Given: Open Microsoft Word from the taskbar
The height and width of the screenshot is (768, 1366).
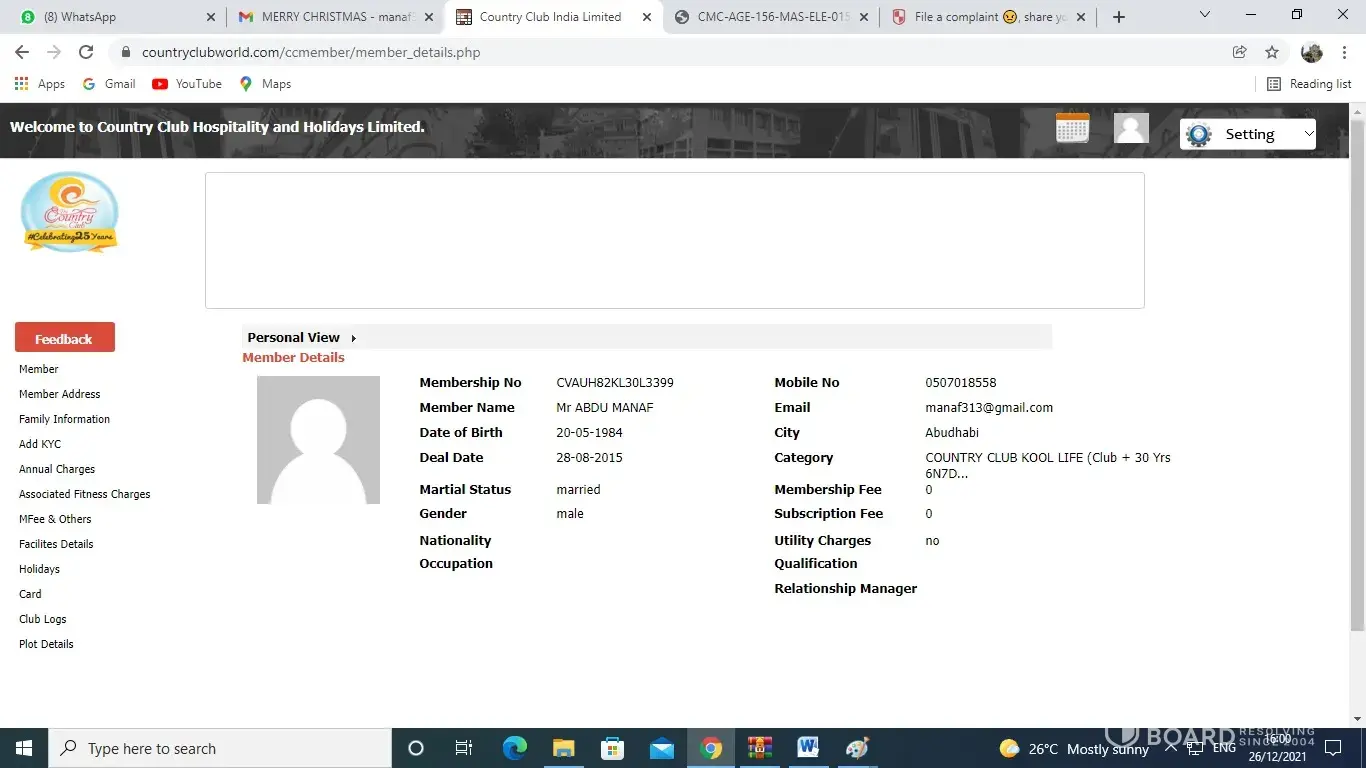Looking at the screenshot, I should [808, 748].
